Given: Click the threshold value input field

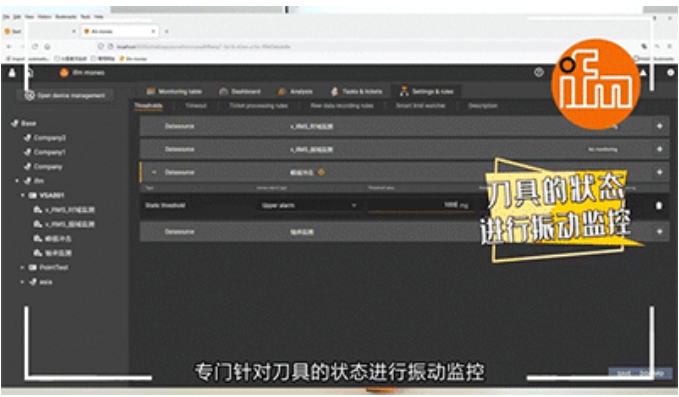Looking at the screenshot, I should (x=419, y=205).
